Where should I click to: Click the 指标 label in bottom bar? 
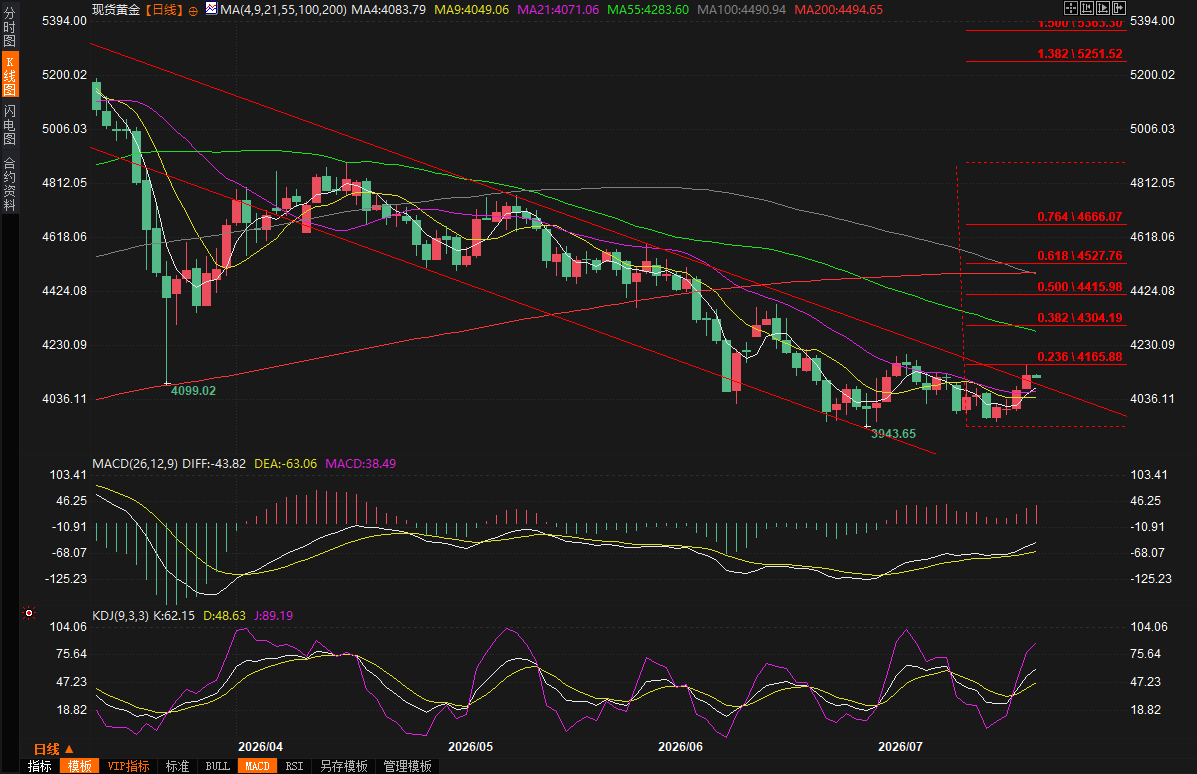(40, 766)
